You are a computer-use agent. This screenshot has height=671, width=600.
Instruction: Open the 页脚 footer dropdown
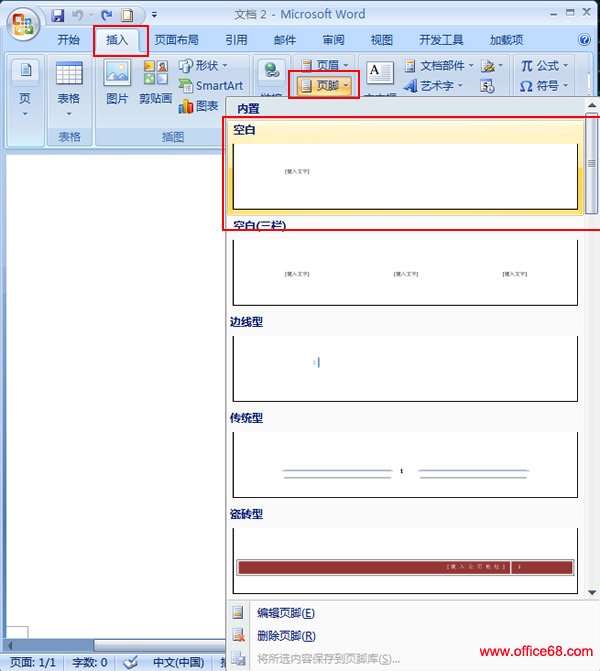[325, 86]
